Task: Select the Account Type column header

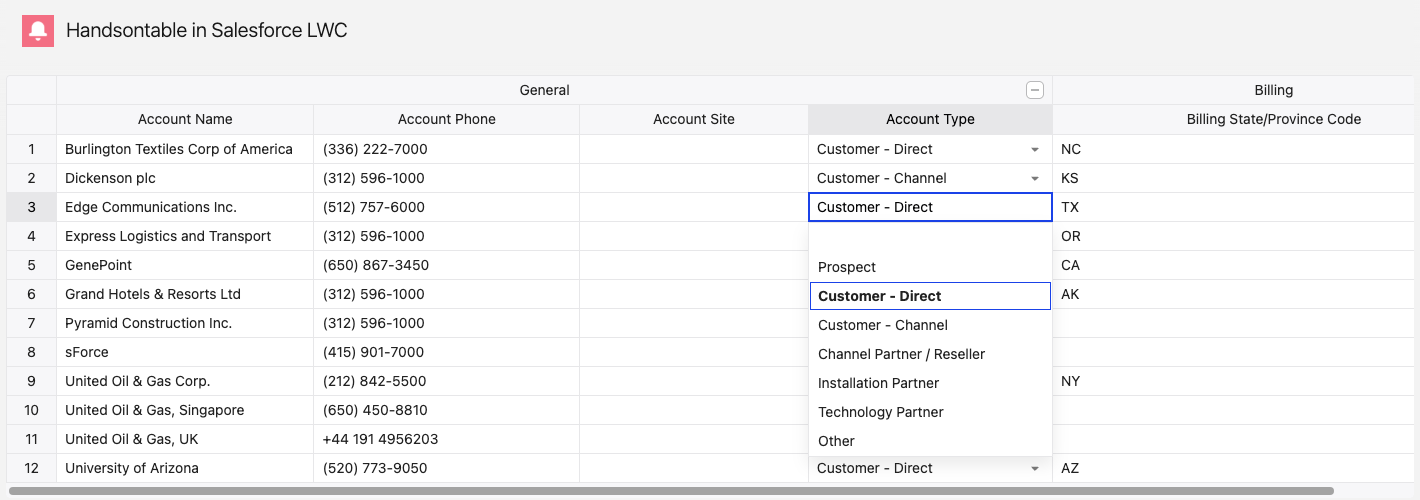Action: pyautogui.click(x=930, y=119)
